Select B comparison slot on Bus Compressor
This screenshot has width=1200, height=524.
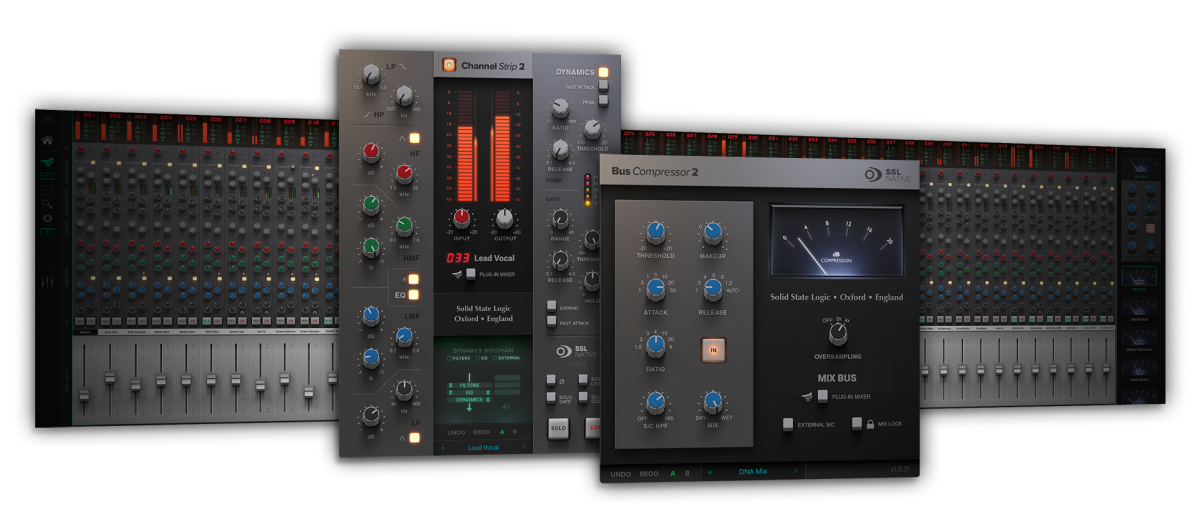point(687,473)
